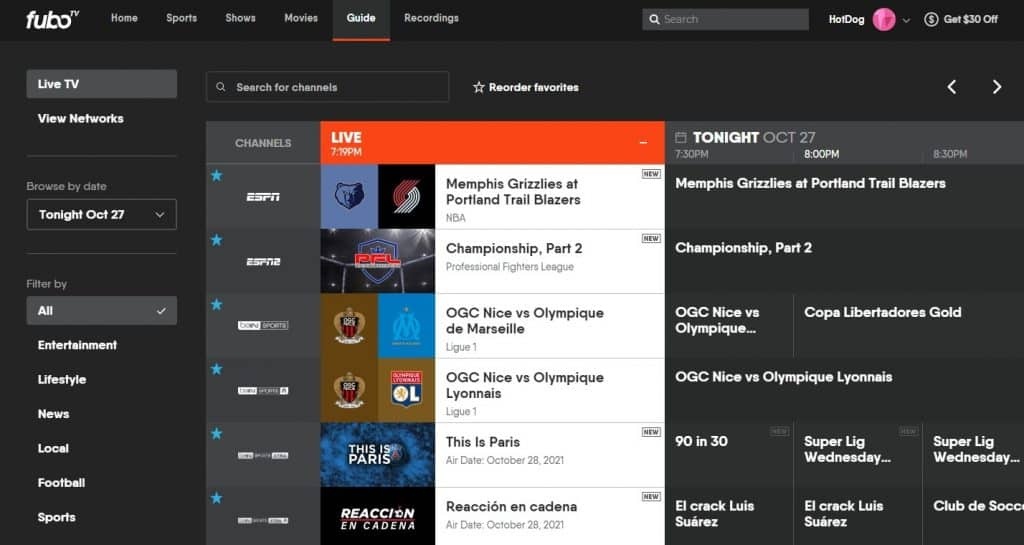1024x545 pixels.
Task: Filter guide by Entertainment
Action: [x=77, y=345]
